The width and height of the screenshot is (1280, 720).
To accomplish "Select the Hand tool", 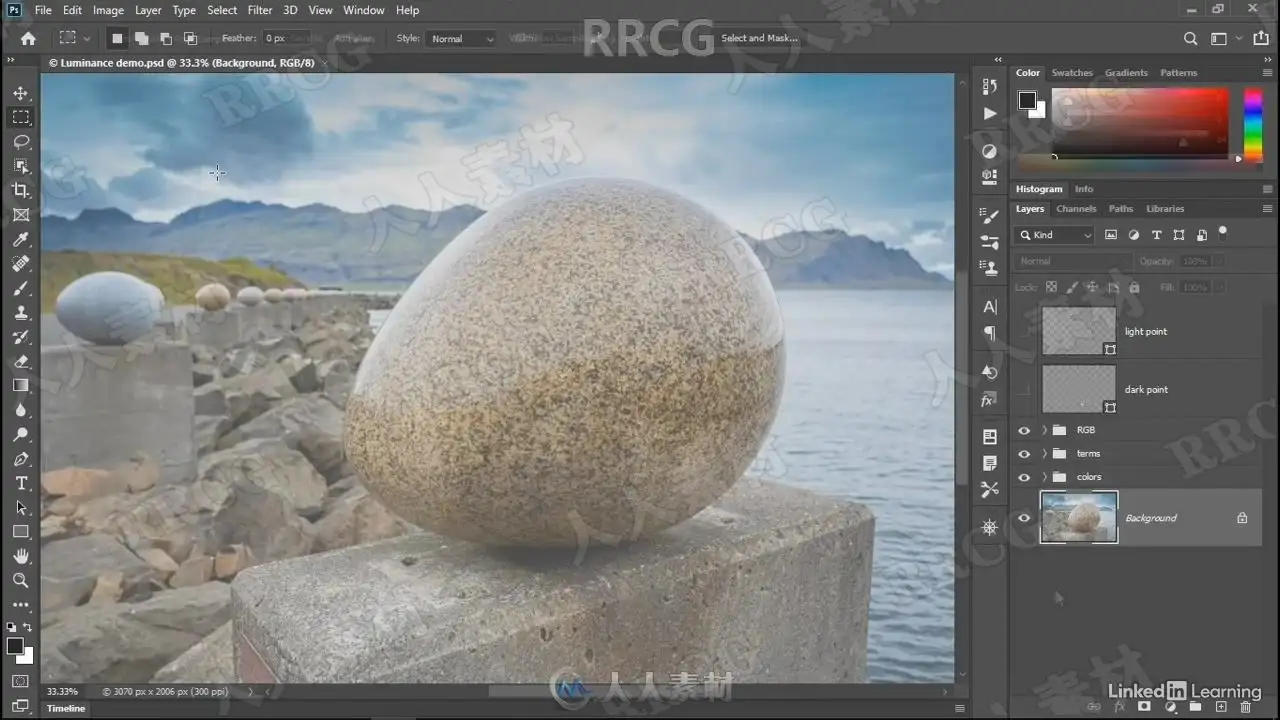I will tap(21, 556).
